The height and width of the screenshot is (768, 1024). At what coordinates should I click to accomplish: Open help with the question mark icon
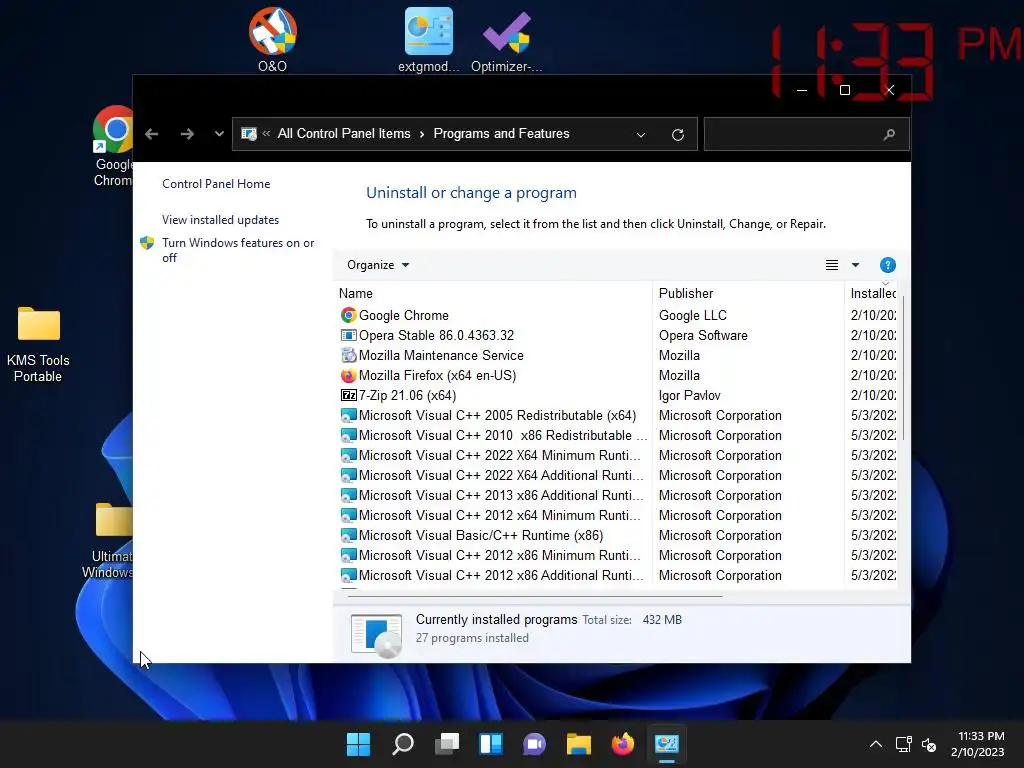(x=888, y=264)
